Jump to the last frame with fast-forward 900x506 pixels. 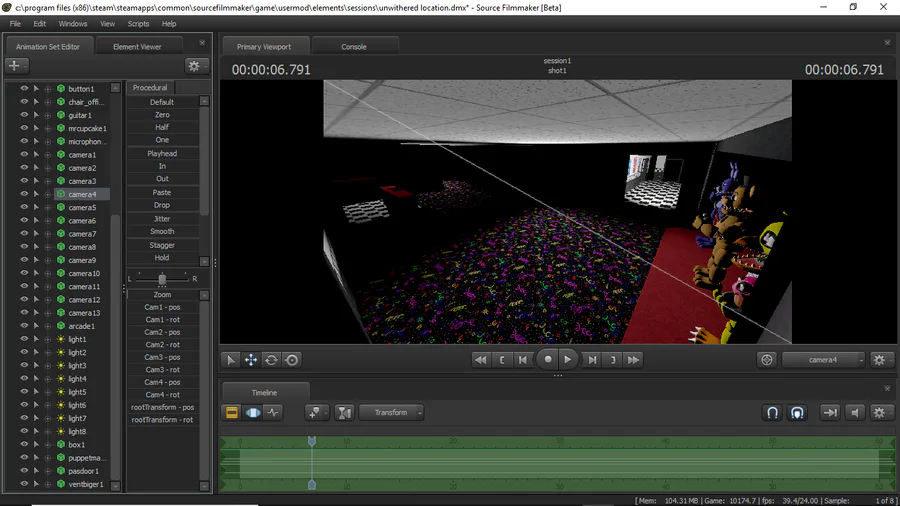[x=633, y=360]
